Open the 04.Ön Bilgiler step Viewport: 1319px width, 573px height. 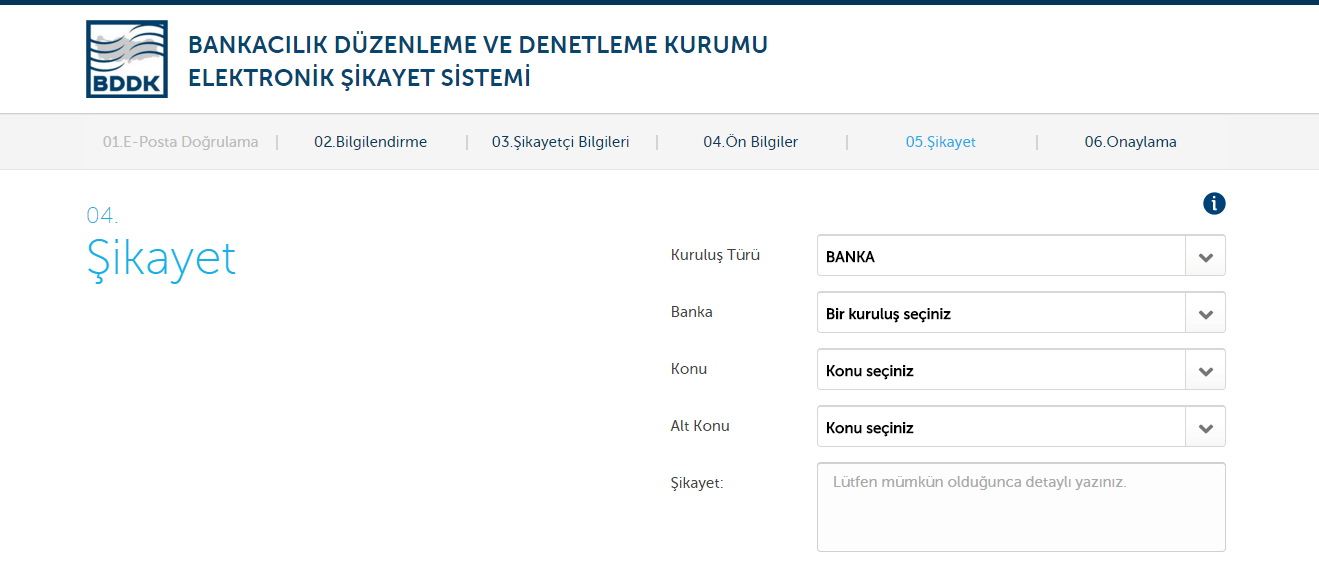click(750, 142)
